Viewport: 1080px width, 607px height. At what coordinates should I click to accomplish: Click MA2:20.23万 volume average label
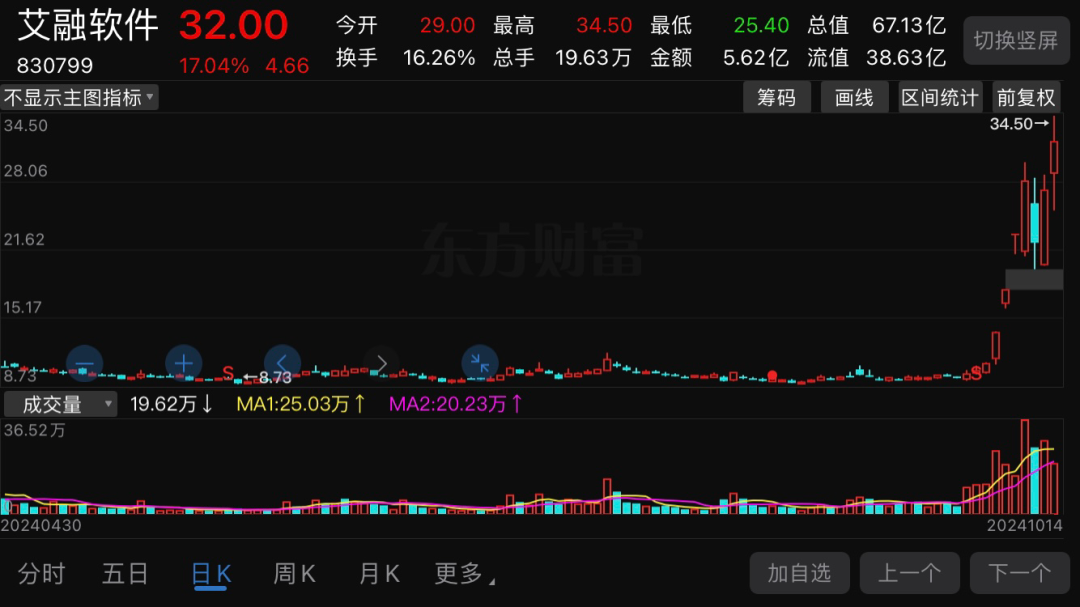pyautogui.click(x=455, y=404)
